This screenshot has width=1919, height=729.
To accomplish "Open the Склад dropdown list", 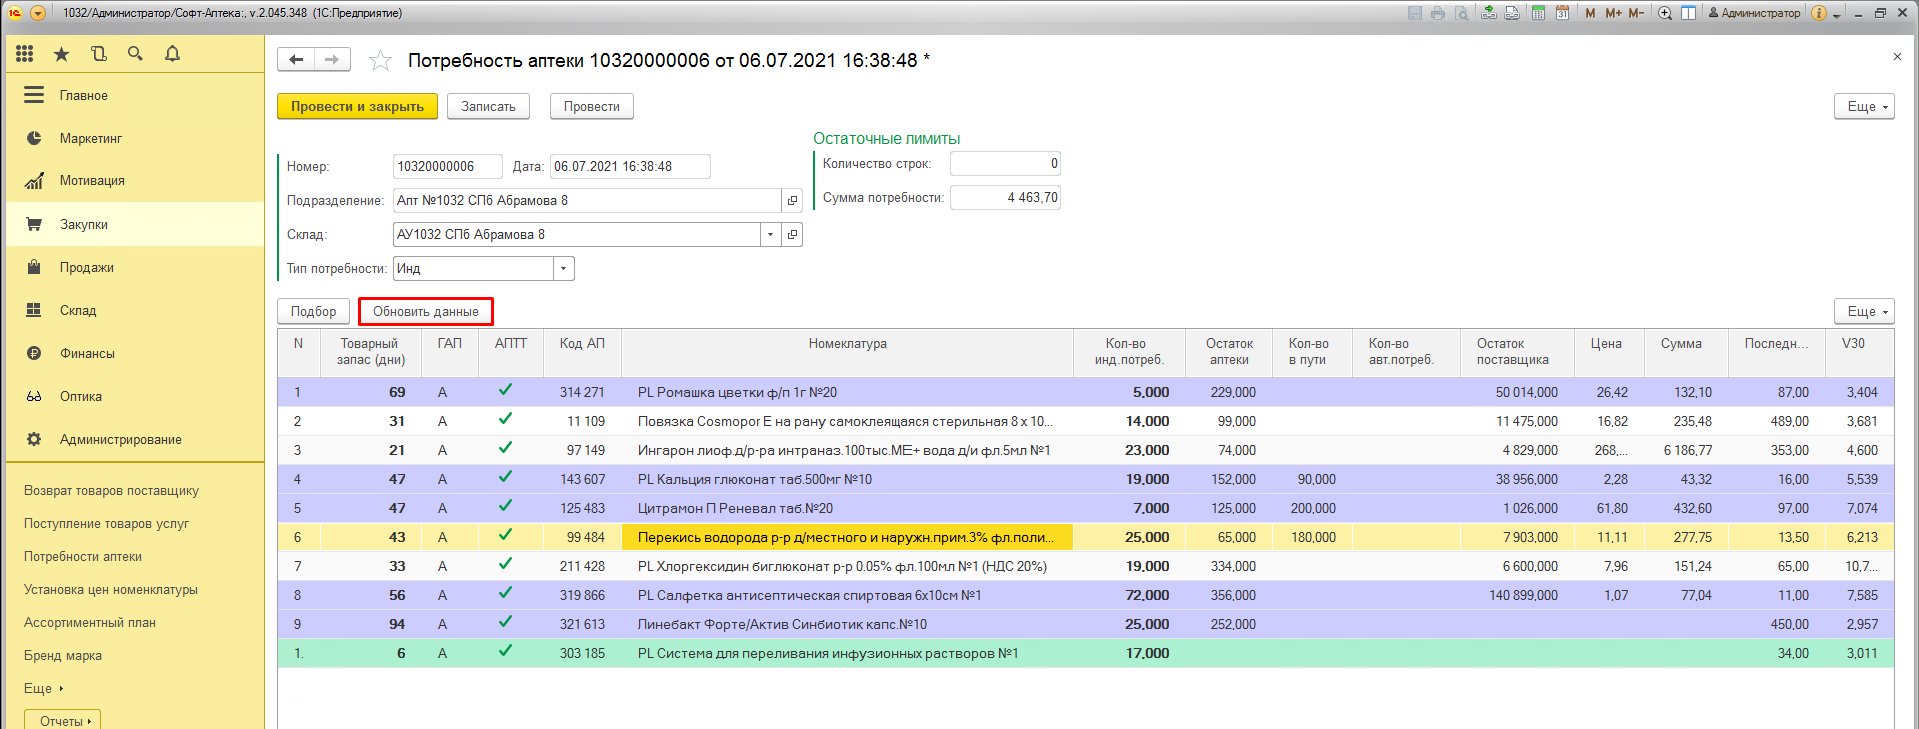I will click(770, 235).
